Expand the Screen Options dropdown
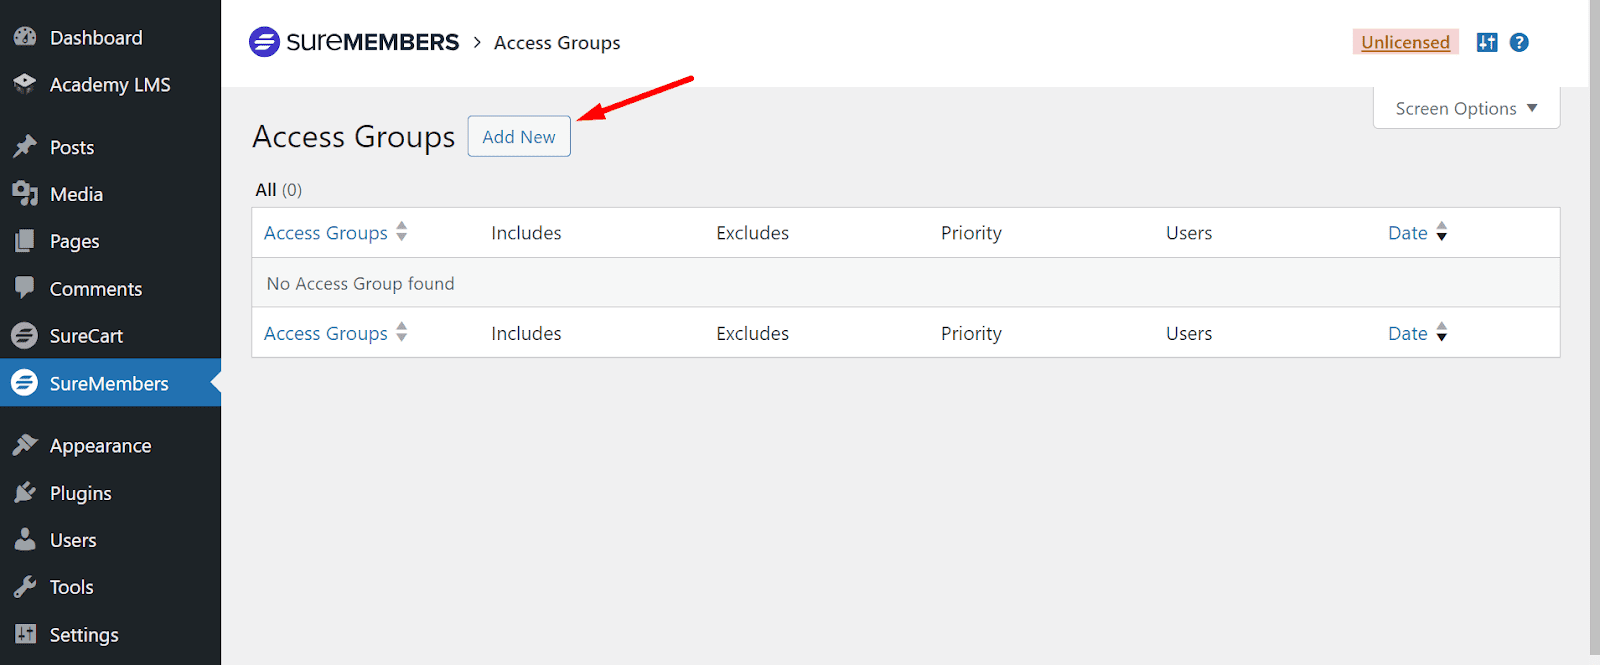Screen dimensions: 1600x665 1466,108
